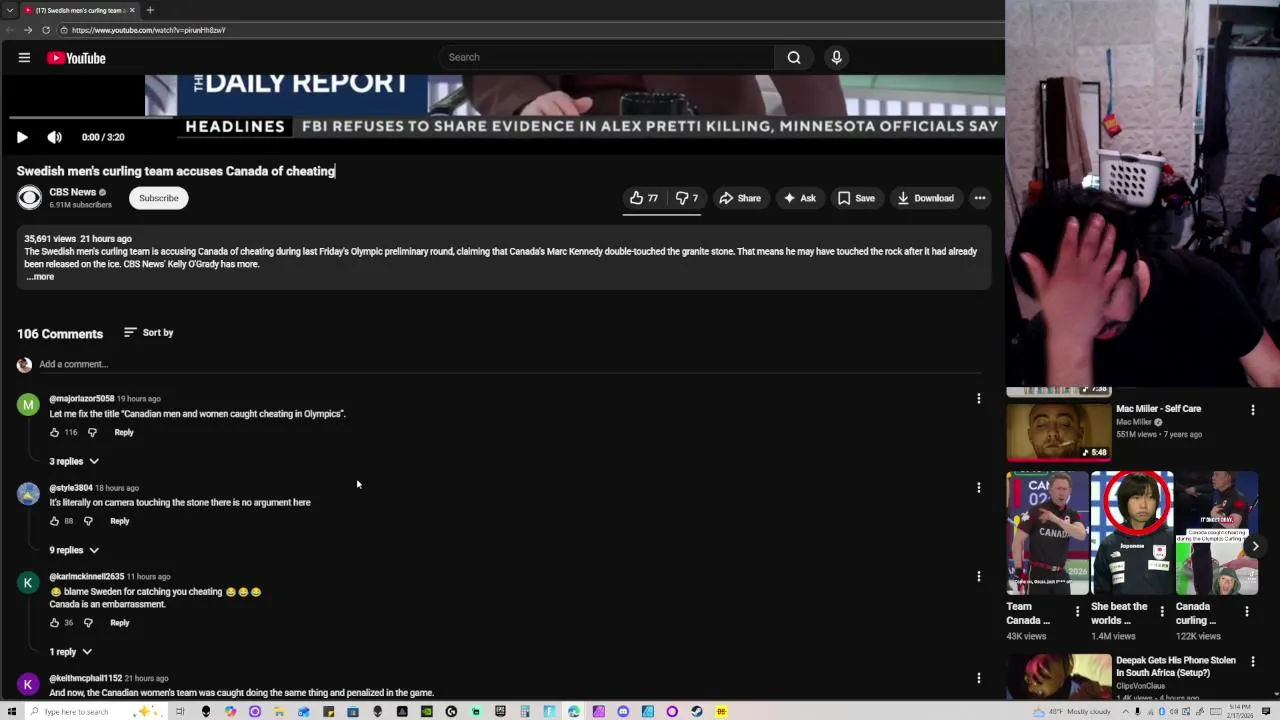Open options for She beat the worlds short
The image size is (1280, 720).
(x=1162, y=611)
